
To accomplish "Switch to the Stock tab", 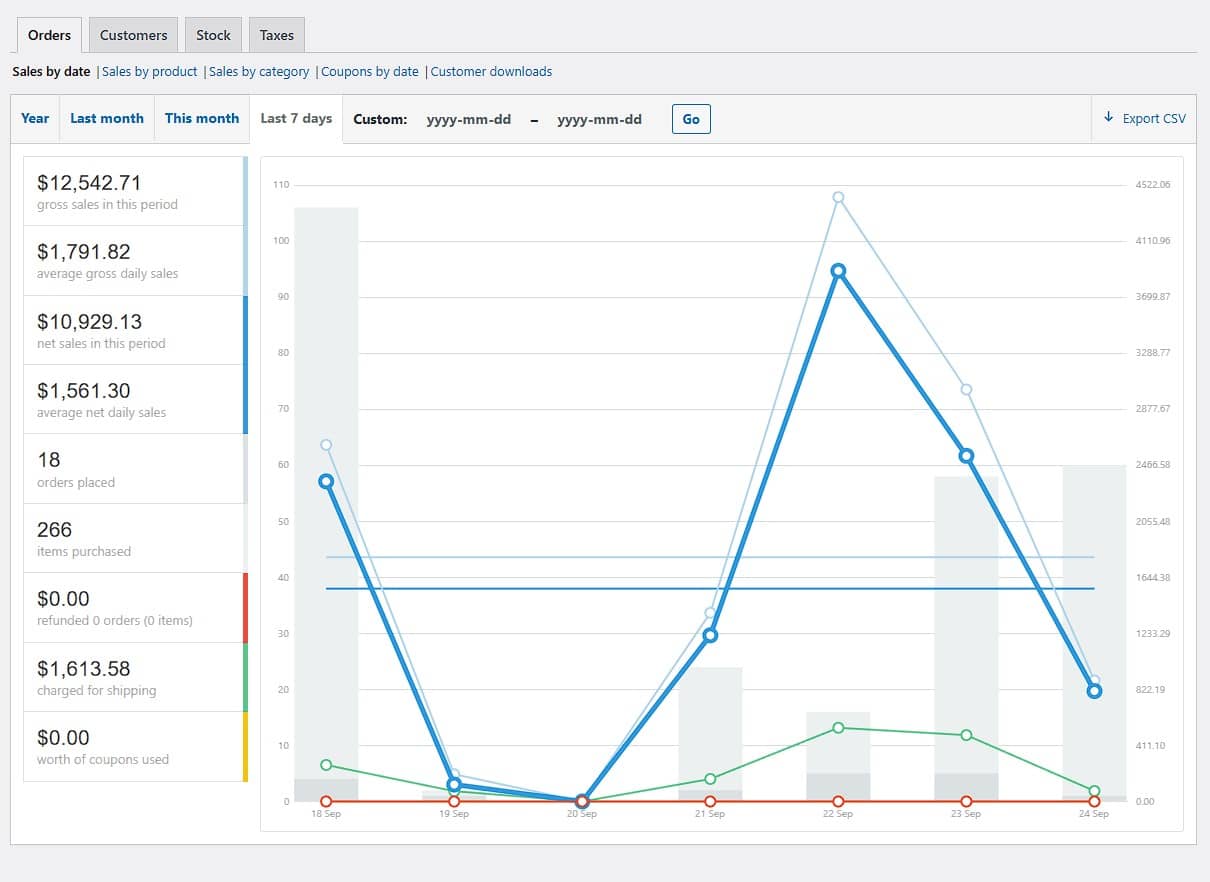I will tap(213, 35).
